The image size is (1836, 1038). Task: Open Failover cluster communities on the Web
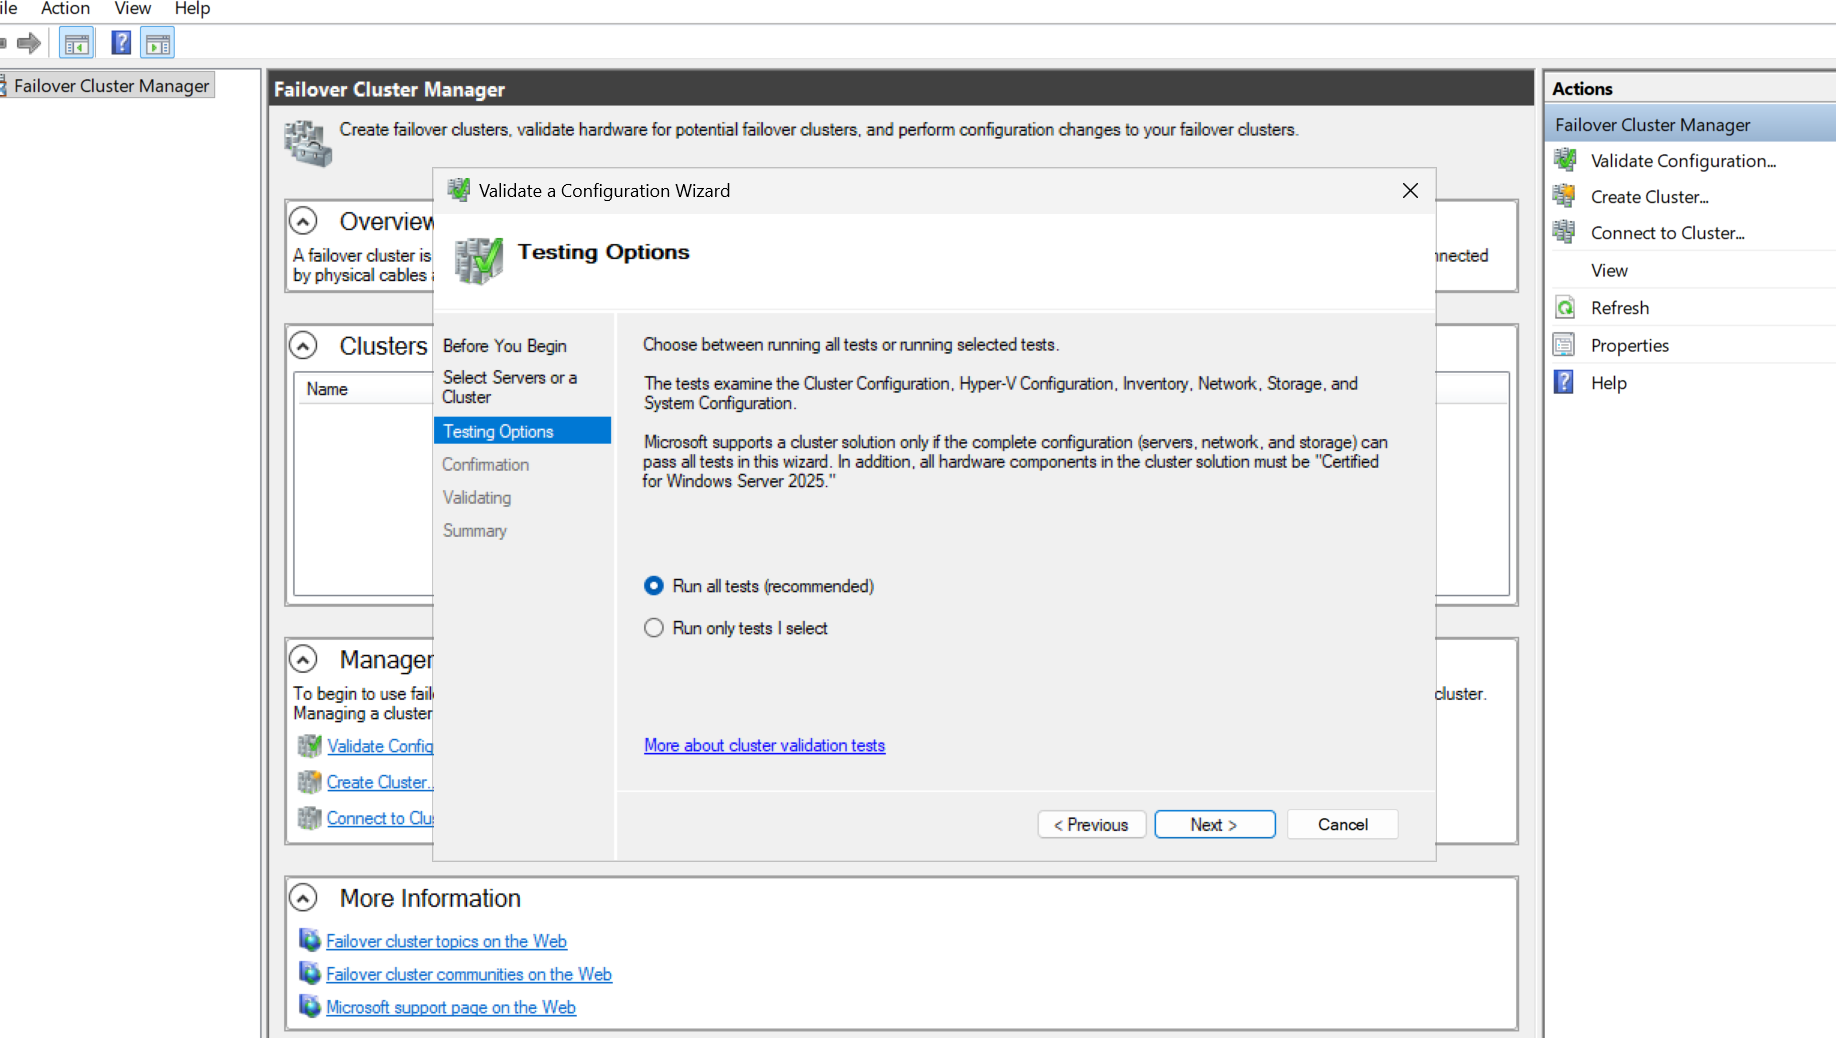click(469, 974)
